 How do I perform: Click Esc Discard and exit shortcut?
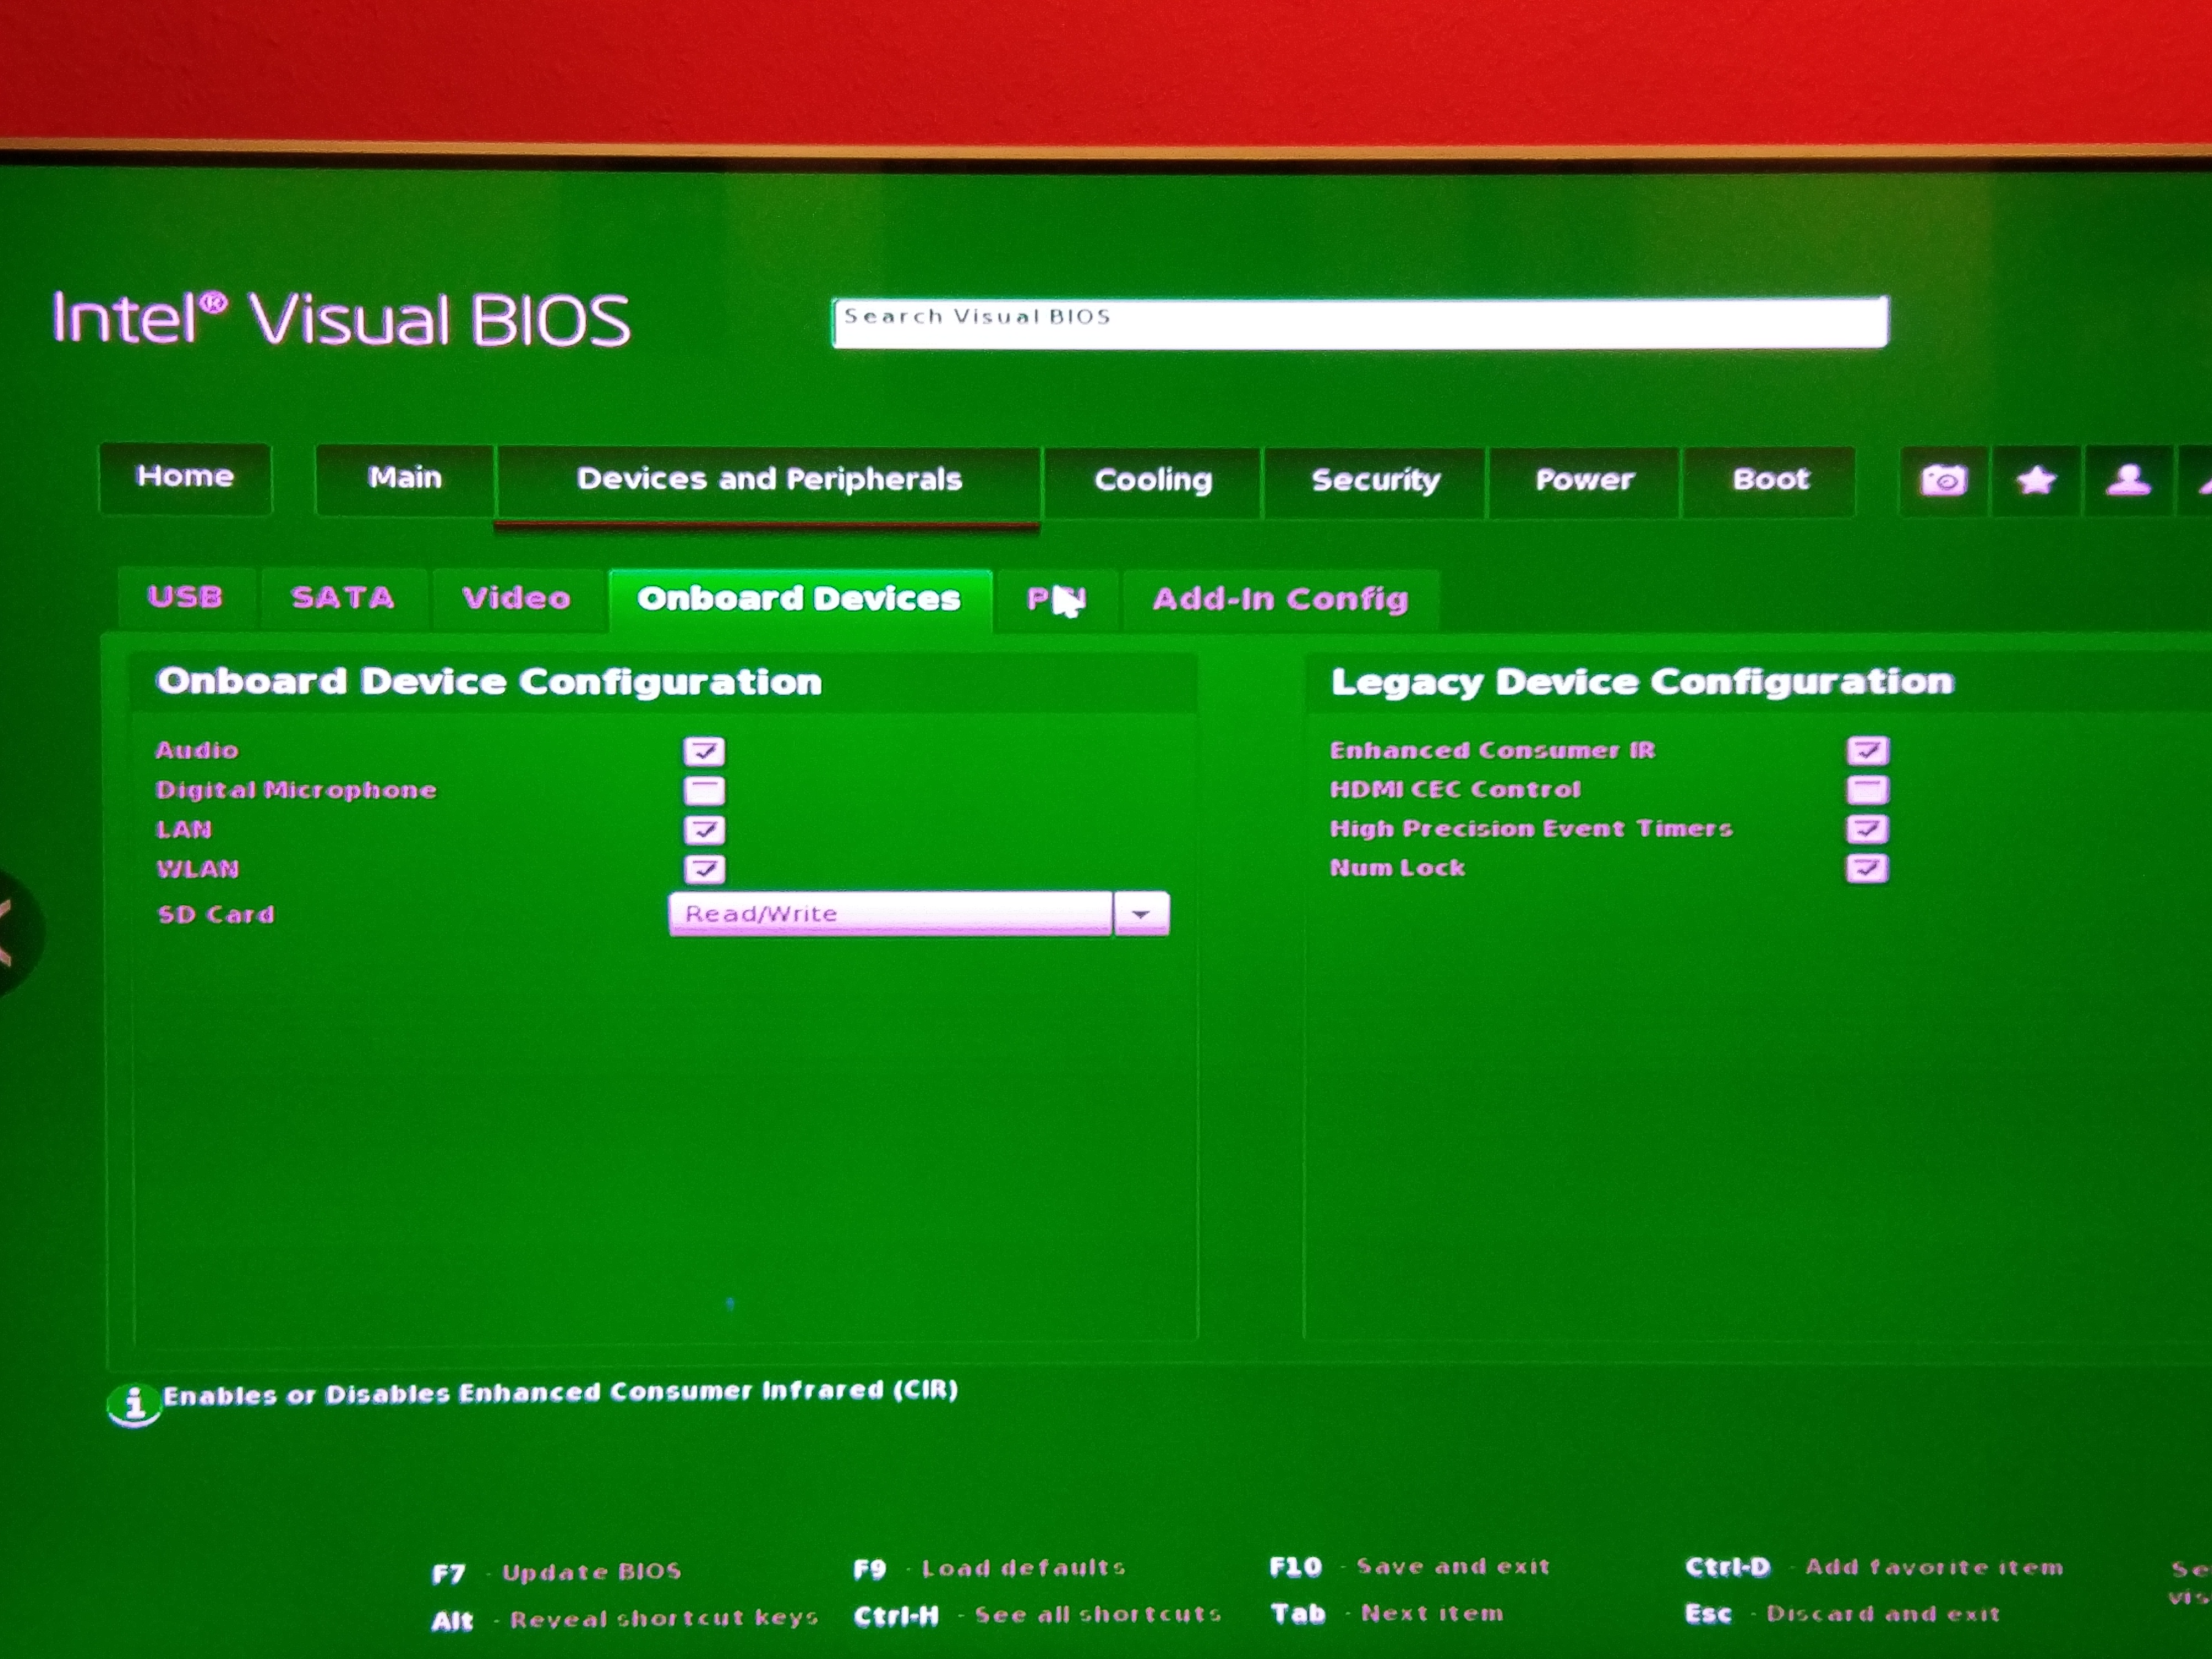click(1842, 1614)
